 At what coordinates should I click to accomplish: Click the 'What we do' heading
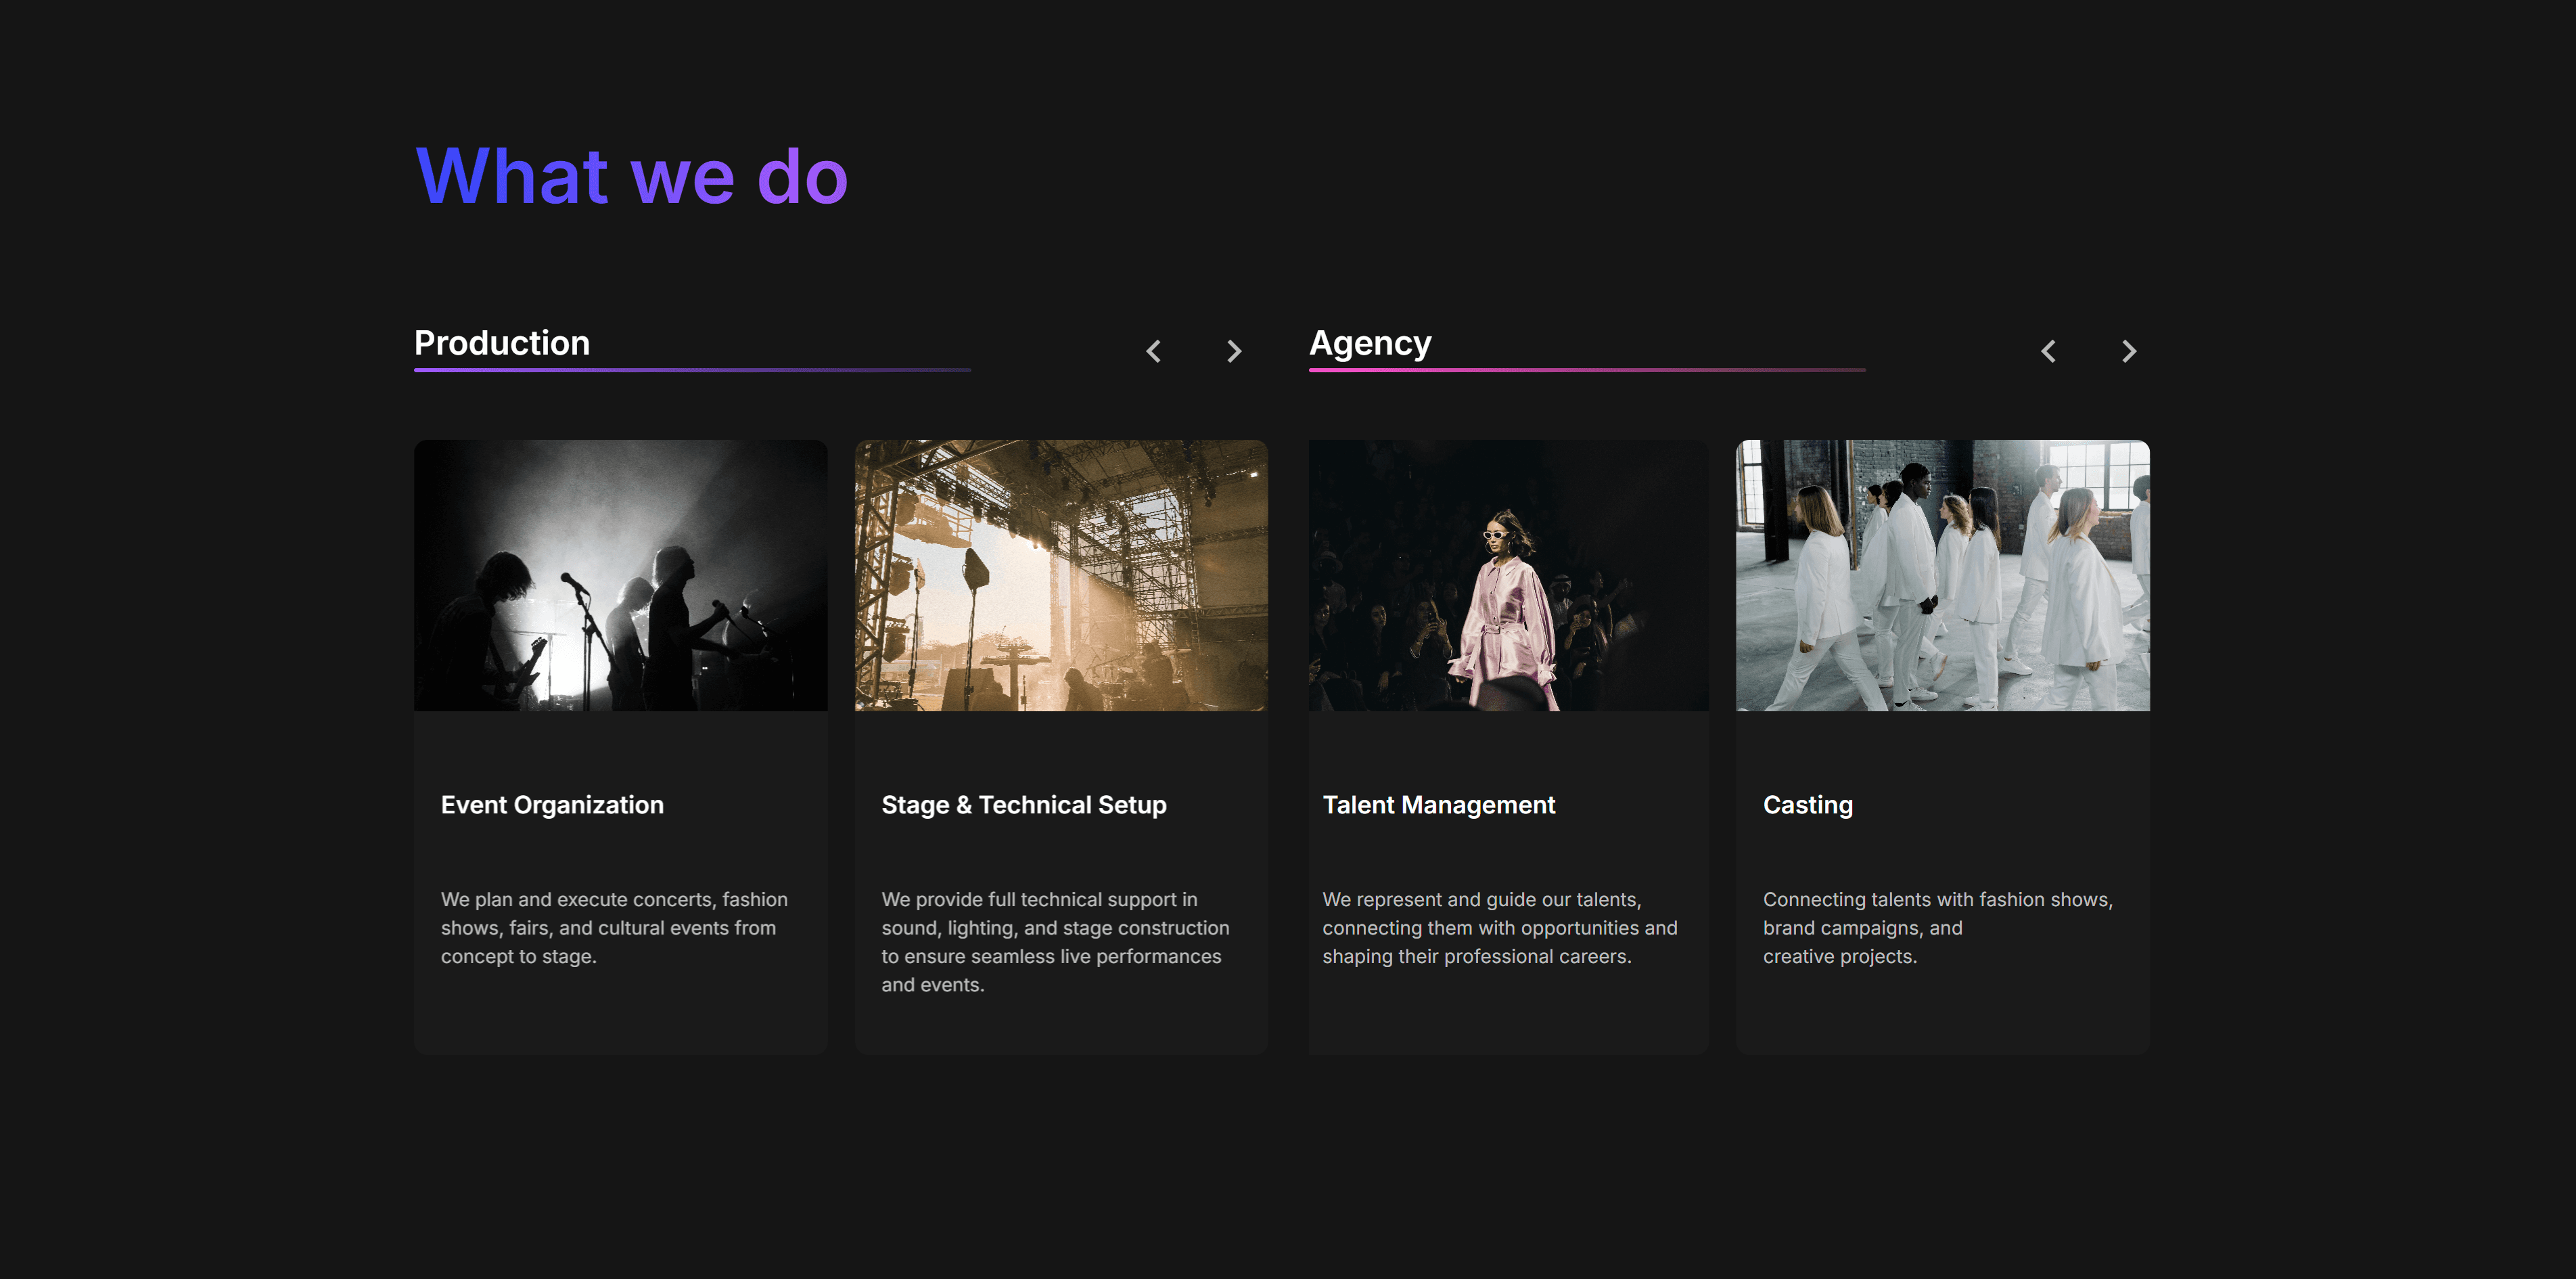(632, 176)
